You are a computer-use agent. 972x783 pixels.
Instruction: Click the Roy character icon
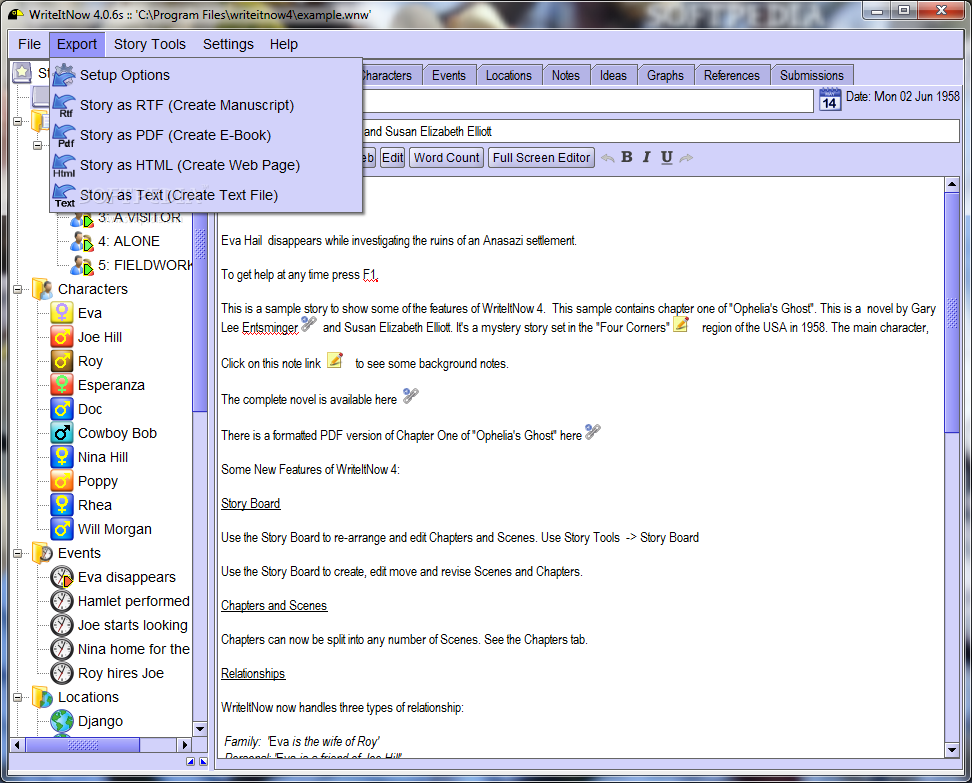[62, 361]
